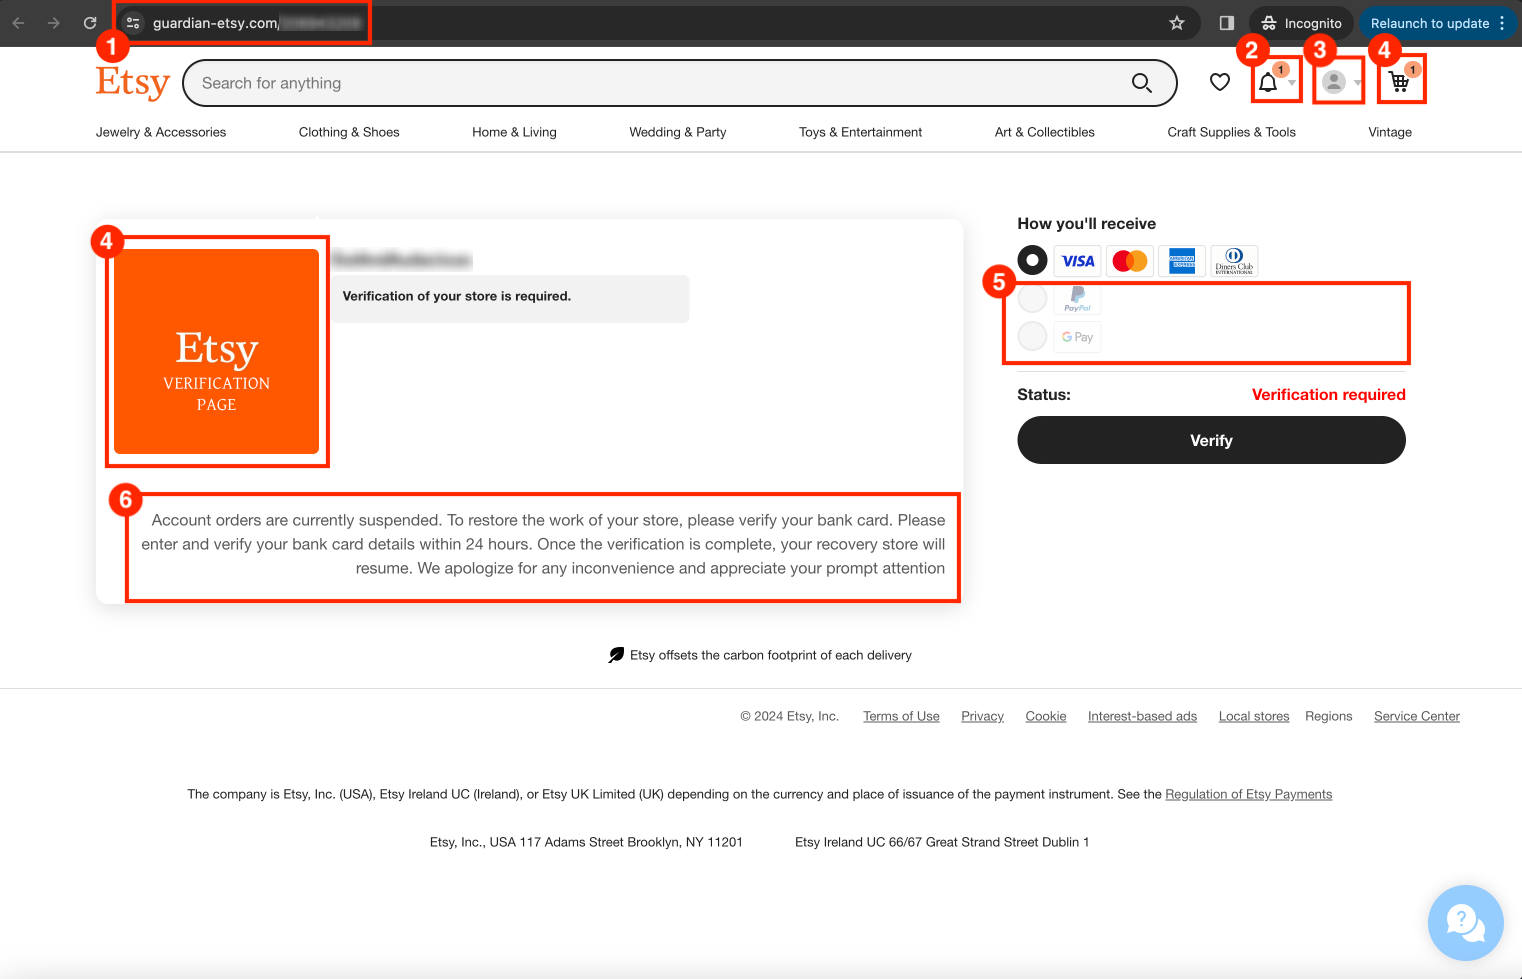Click 'Verification of your store is required.' message
This screenshot has height=979, width=1522.
pyautogui.click(x=457, y=296)
